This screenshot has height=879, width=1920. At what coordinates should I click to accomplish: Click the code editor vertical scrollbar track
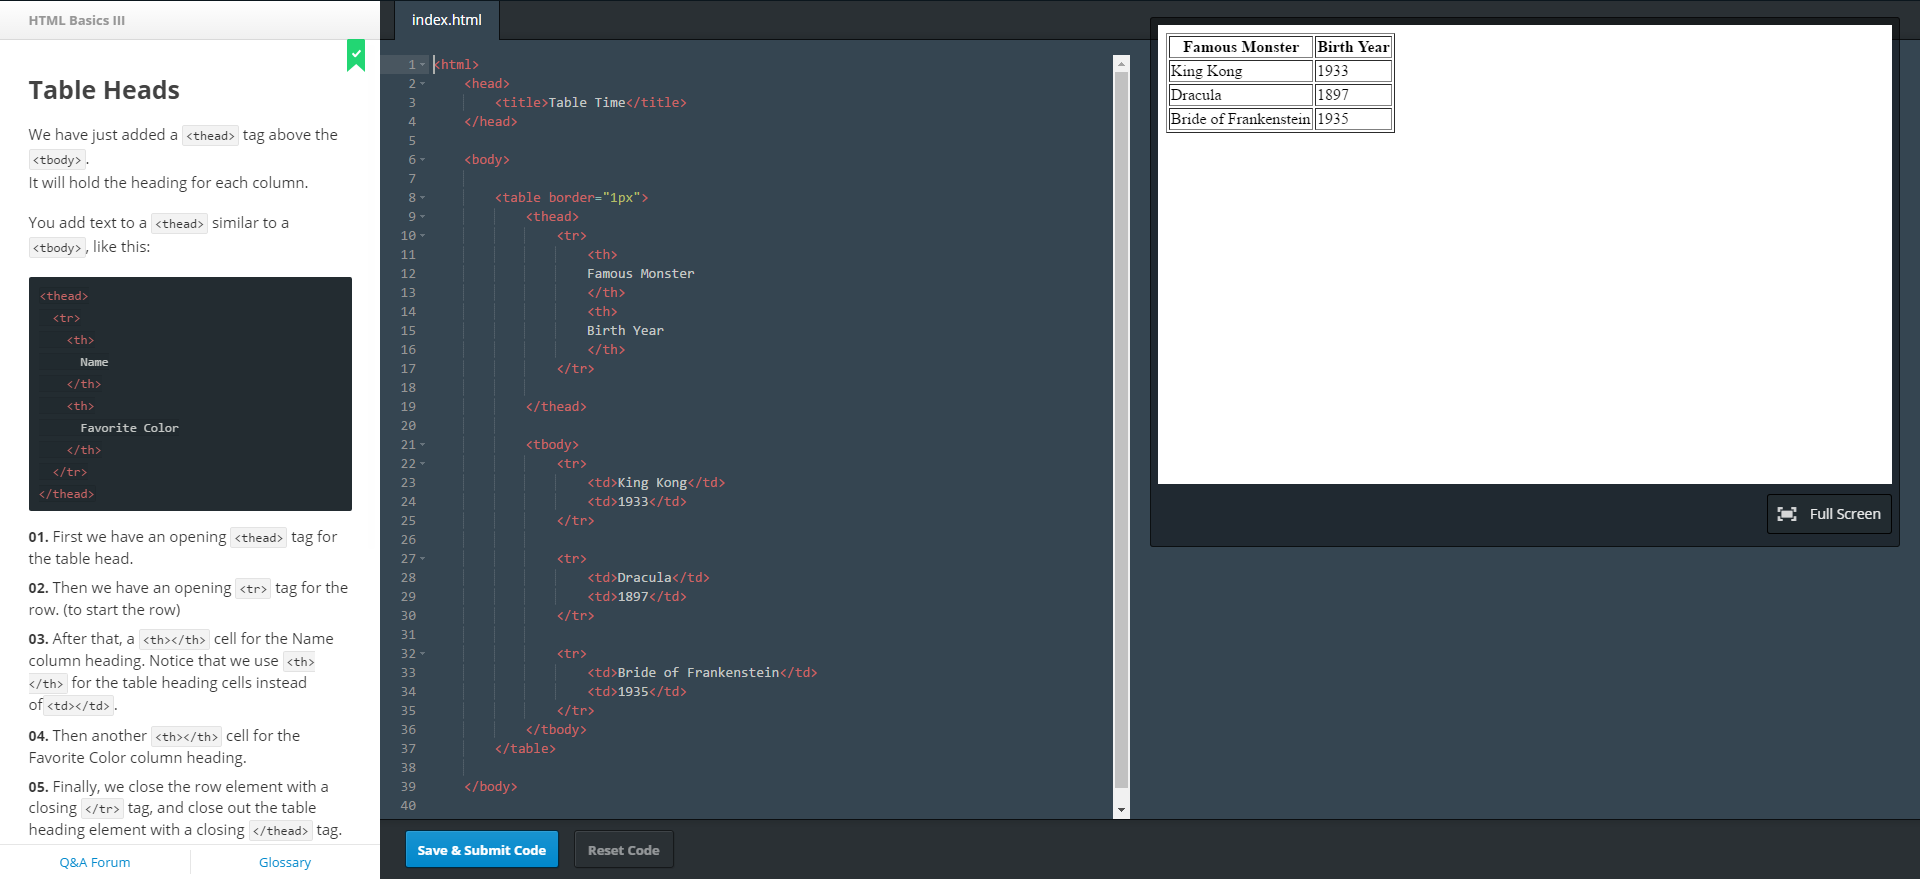(x=1121, y=430)
